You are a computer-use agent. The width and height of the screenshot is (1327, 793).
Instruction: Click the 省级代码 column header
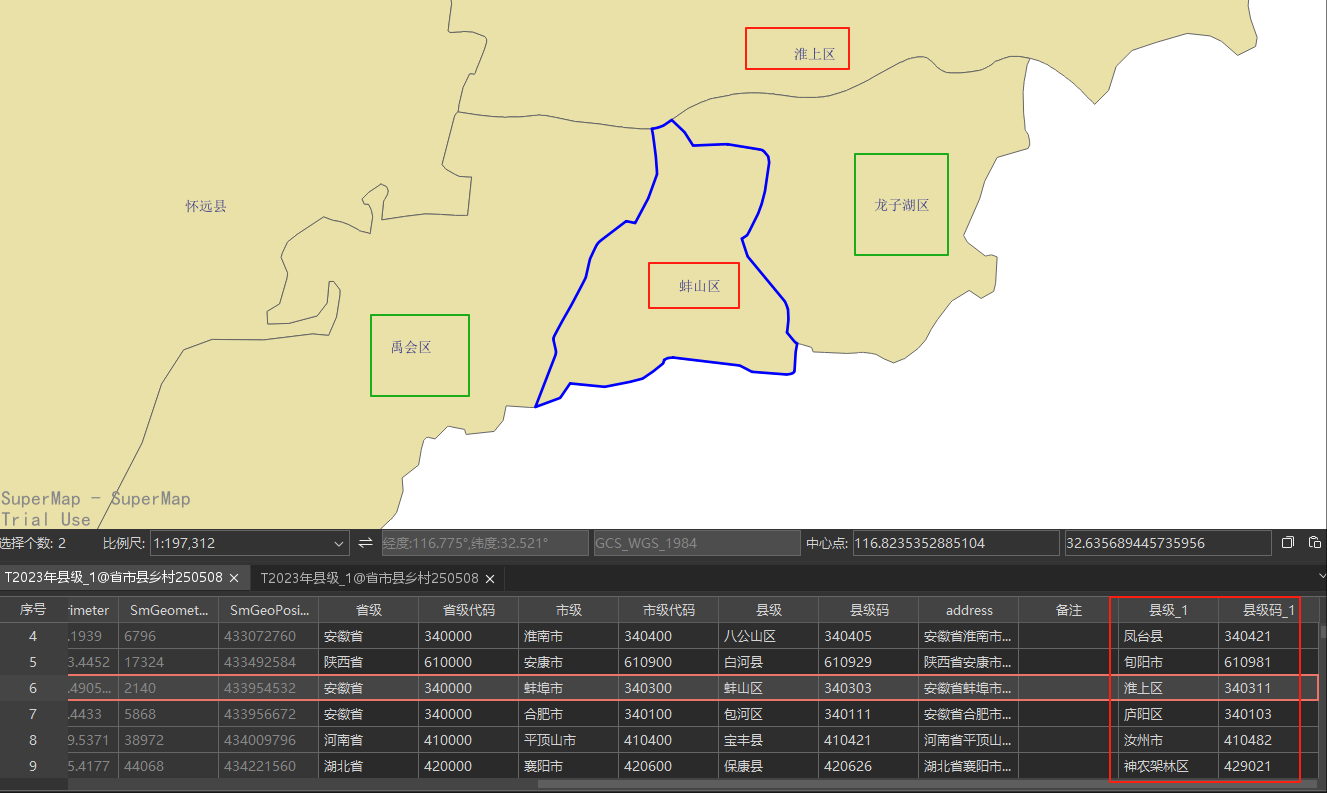468,610
